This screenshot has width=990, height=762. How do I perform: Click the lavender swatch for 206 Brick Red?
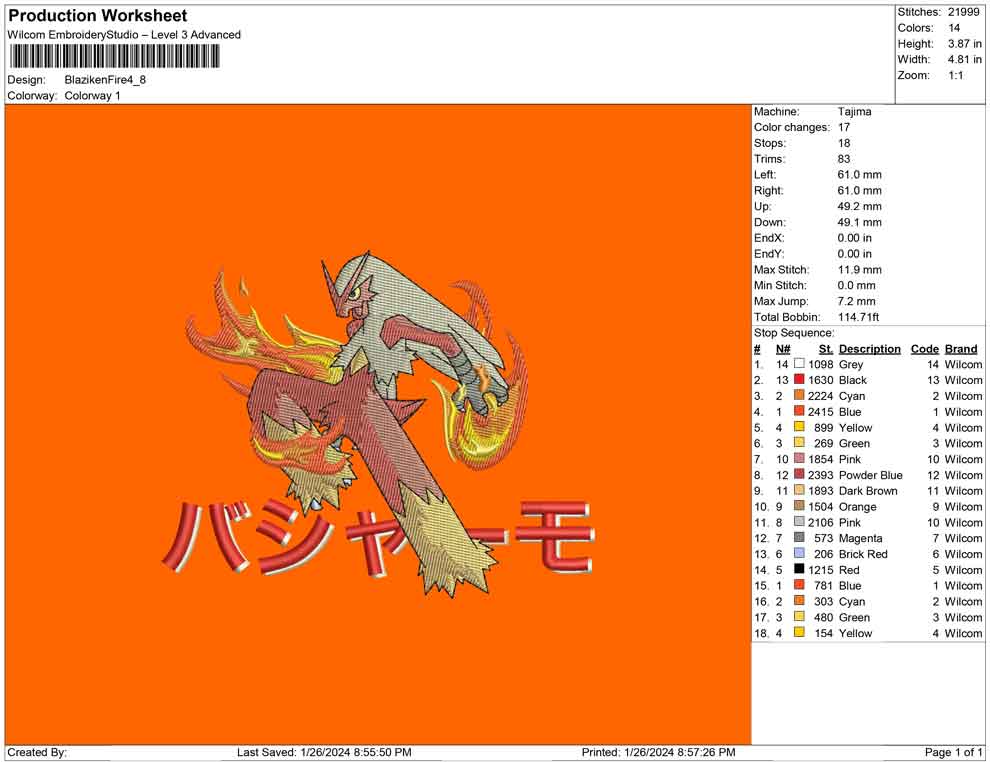coord(799,553)
